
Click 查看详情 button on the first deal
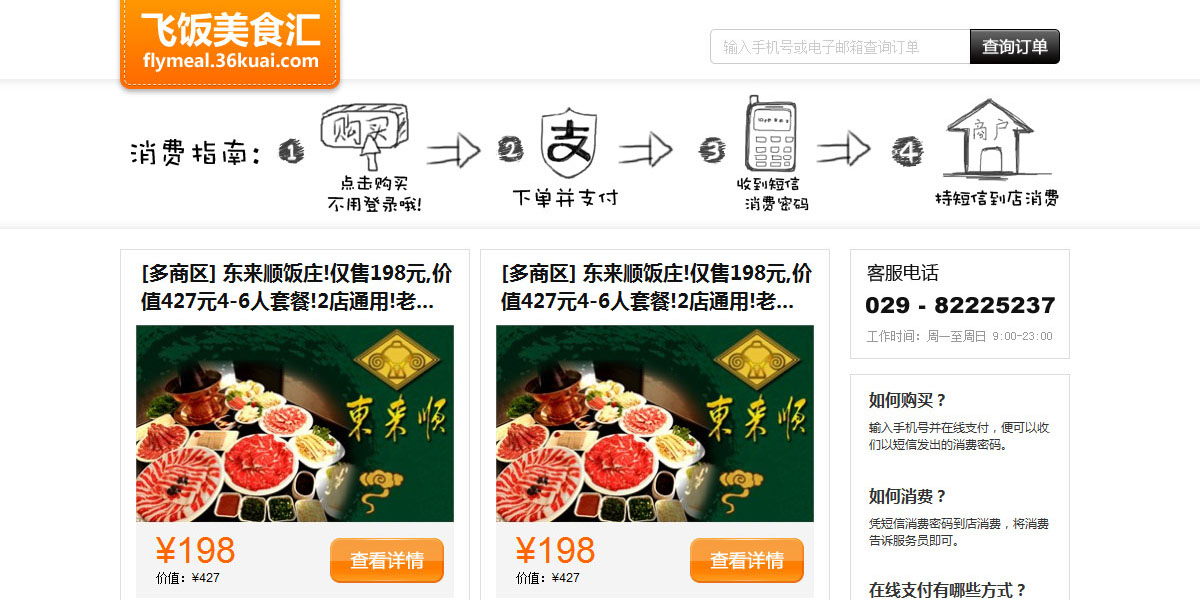pyautogui.click(x=387, y=560)
